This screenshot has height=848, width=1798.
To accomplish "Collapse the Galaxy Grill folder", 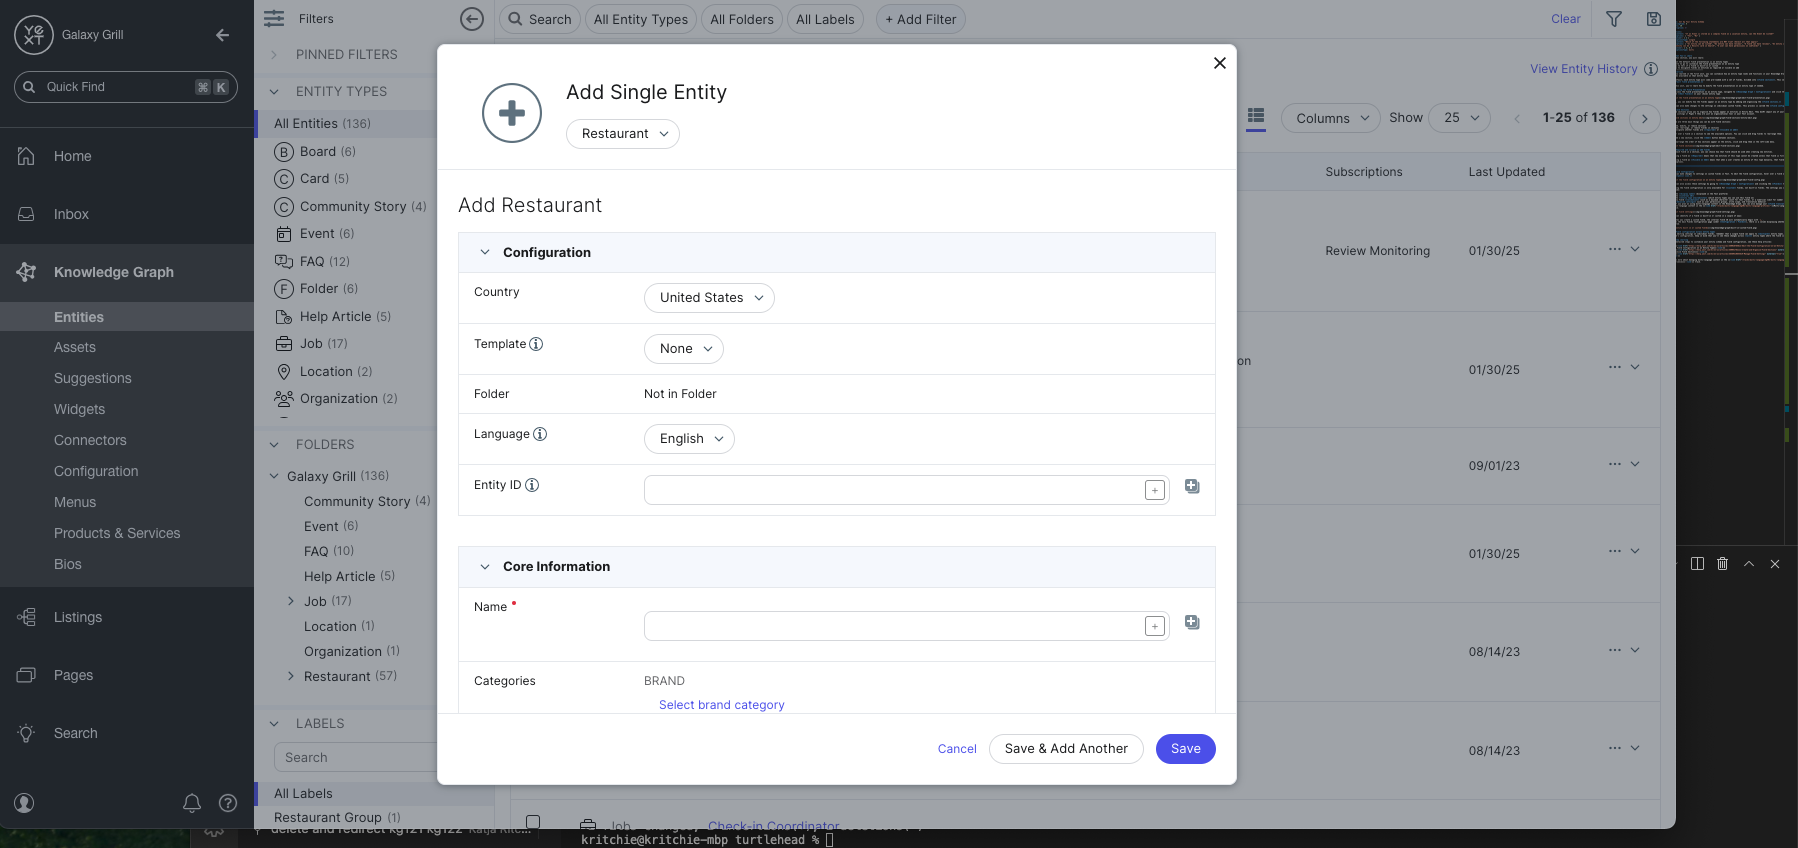I will 274,477.
